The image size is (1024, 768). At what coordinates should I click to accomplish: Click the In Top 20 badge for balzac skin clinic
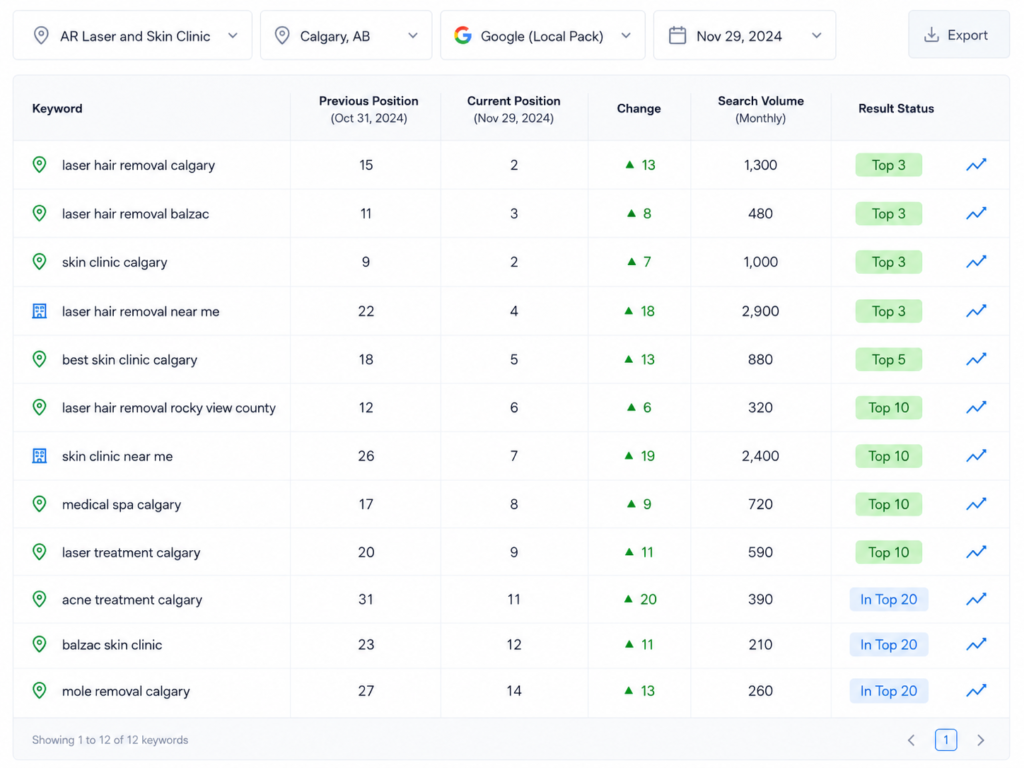[888, 645]
